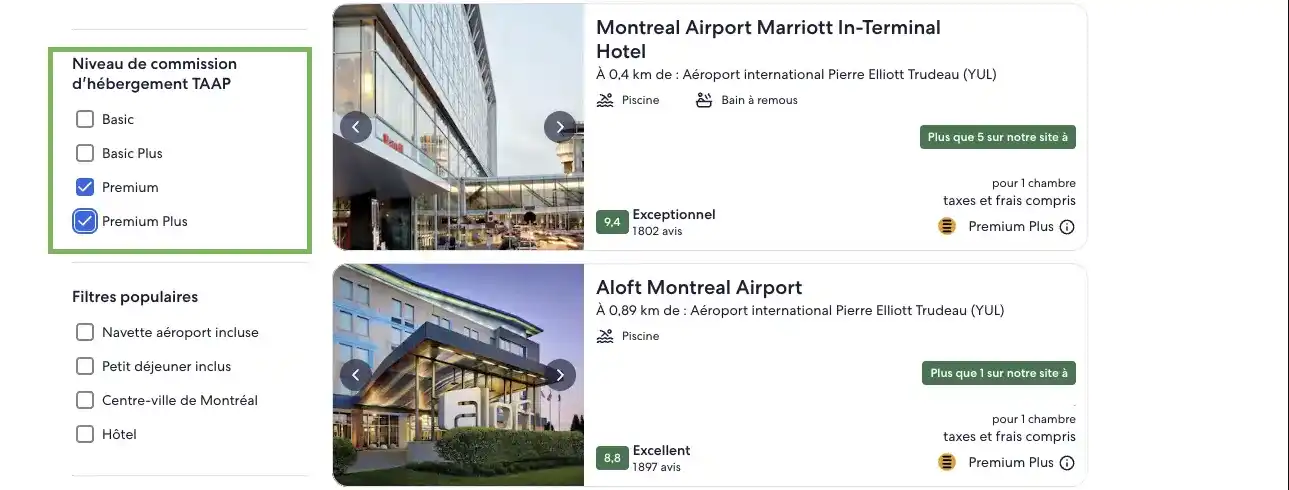Enable the Basic commission checkbox
Screen dimensions: 1289x490
(85, 119)
